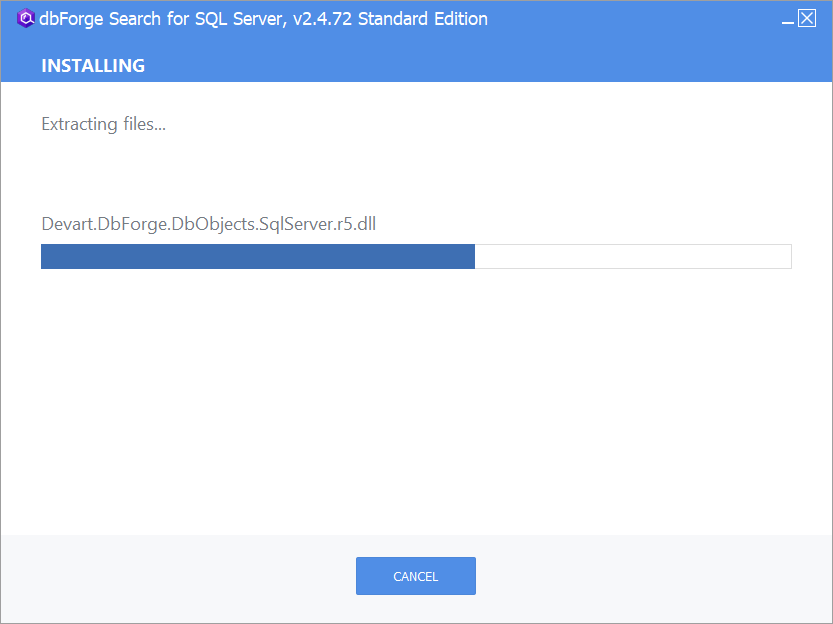Click the installer title text
This screenshot has width=833, height=624.
[x=263, y=19]
